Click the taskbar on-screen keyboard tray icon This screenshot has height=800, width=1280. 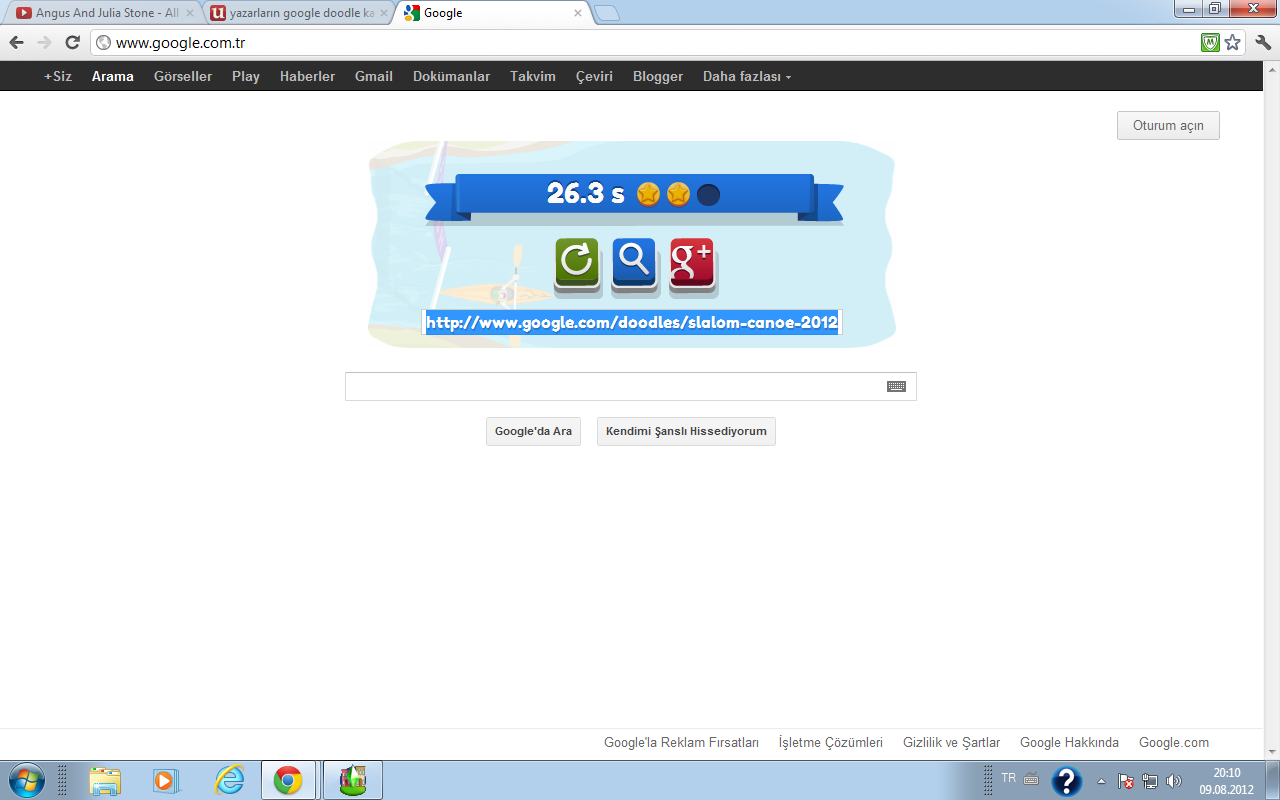[1031, 778]
